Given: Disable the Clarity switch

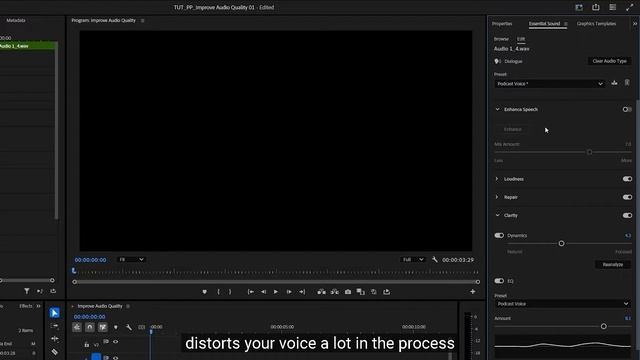Looking at the screenshot, I should (627, 215).
